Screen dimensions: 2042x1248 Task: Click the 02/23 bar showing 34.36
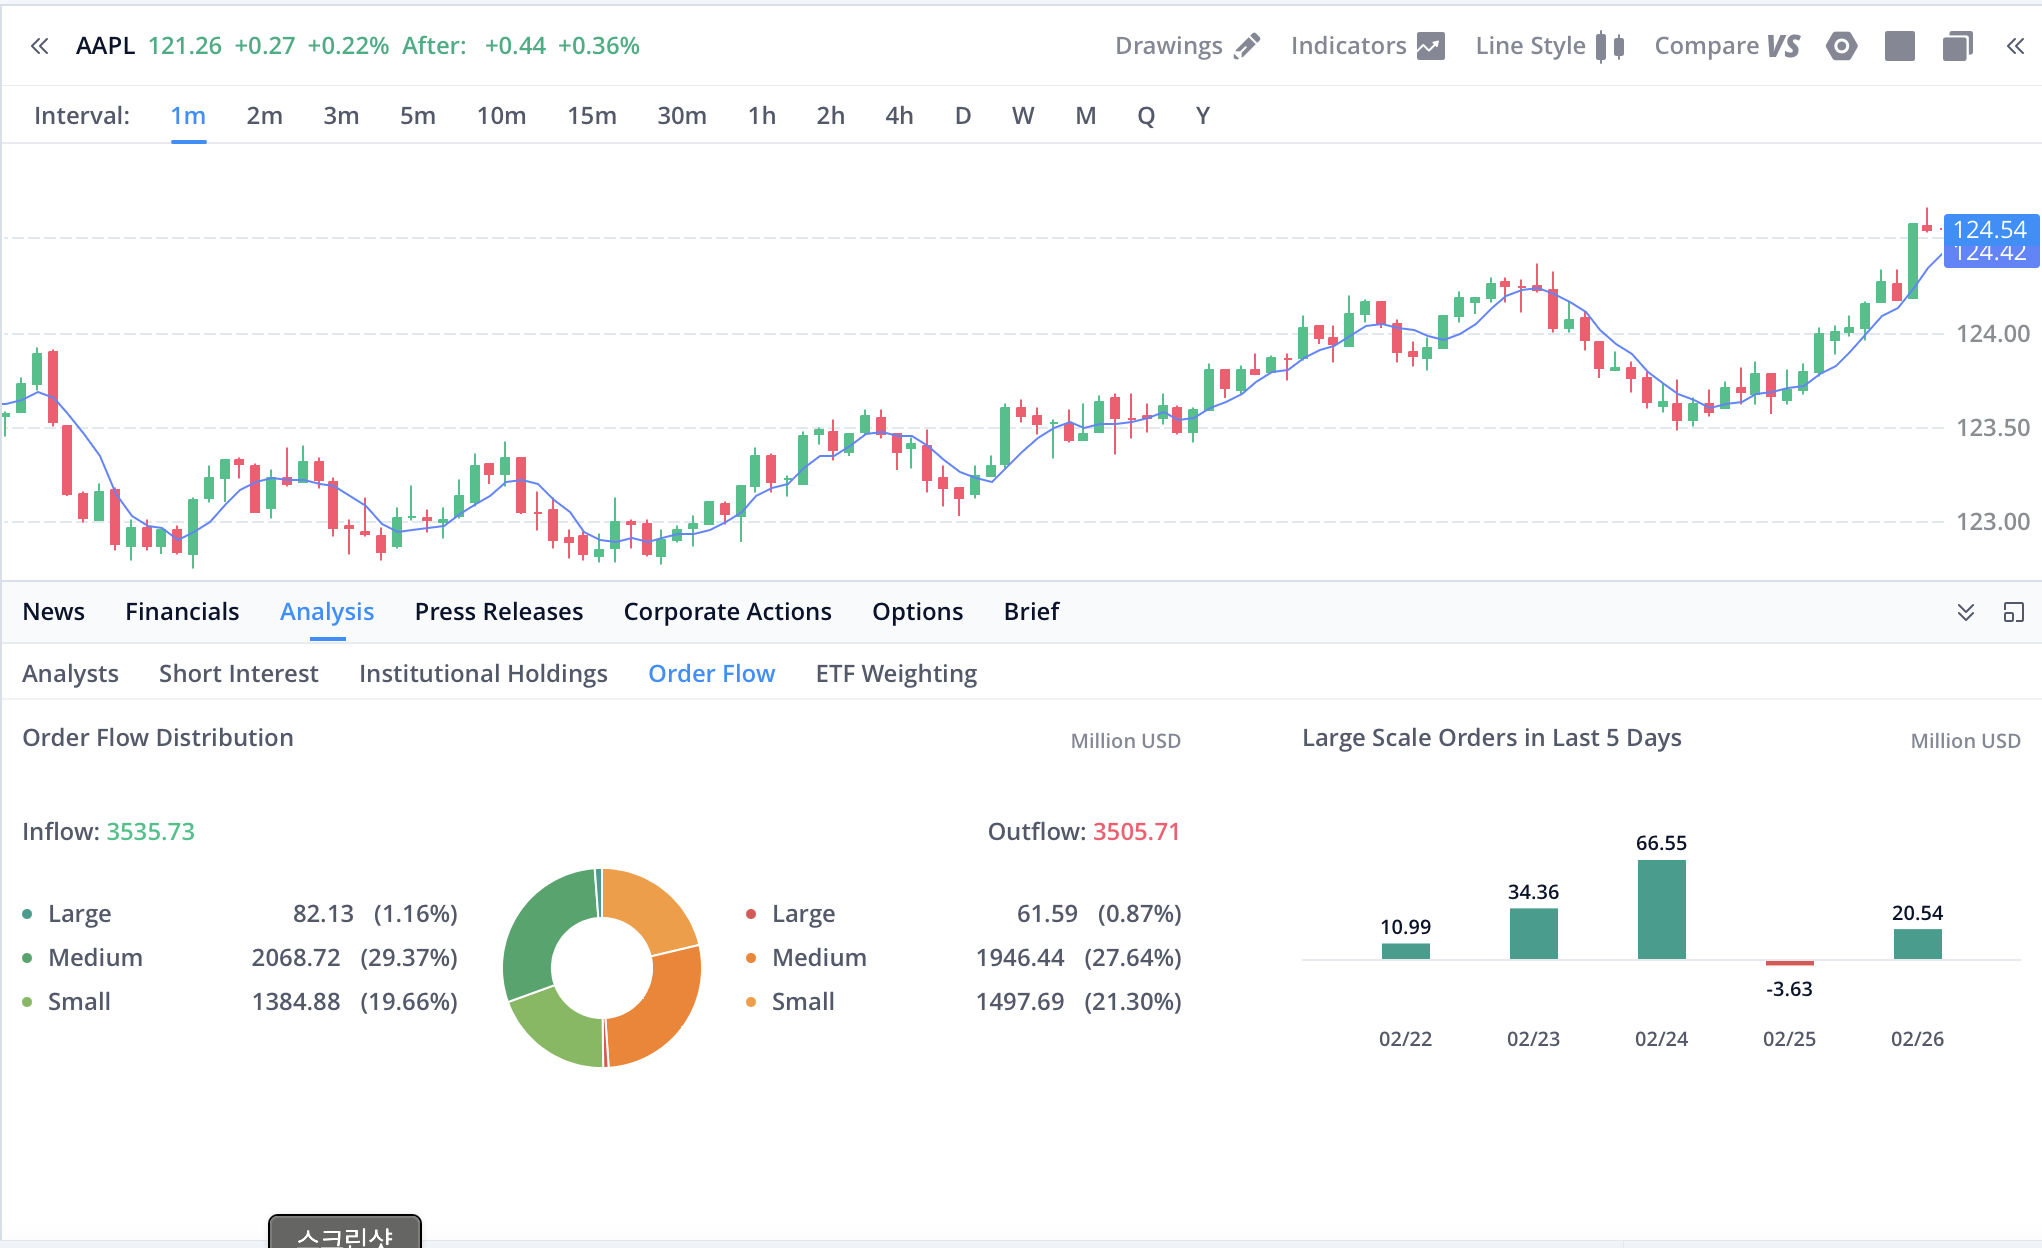click(1533, 934)
